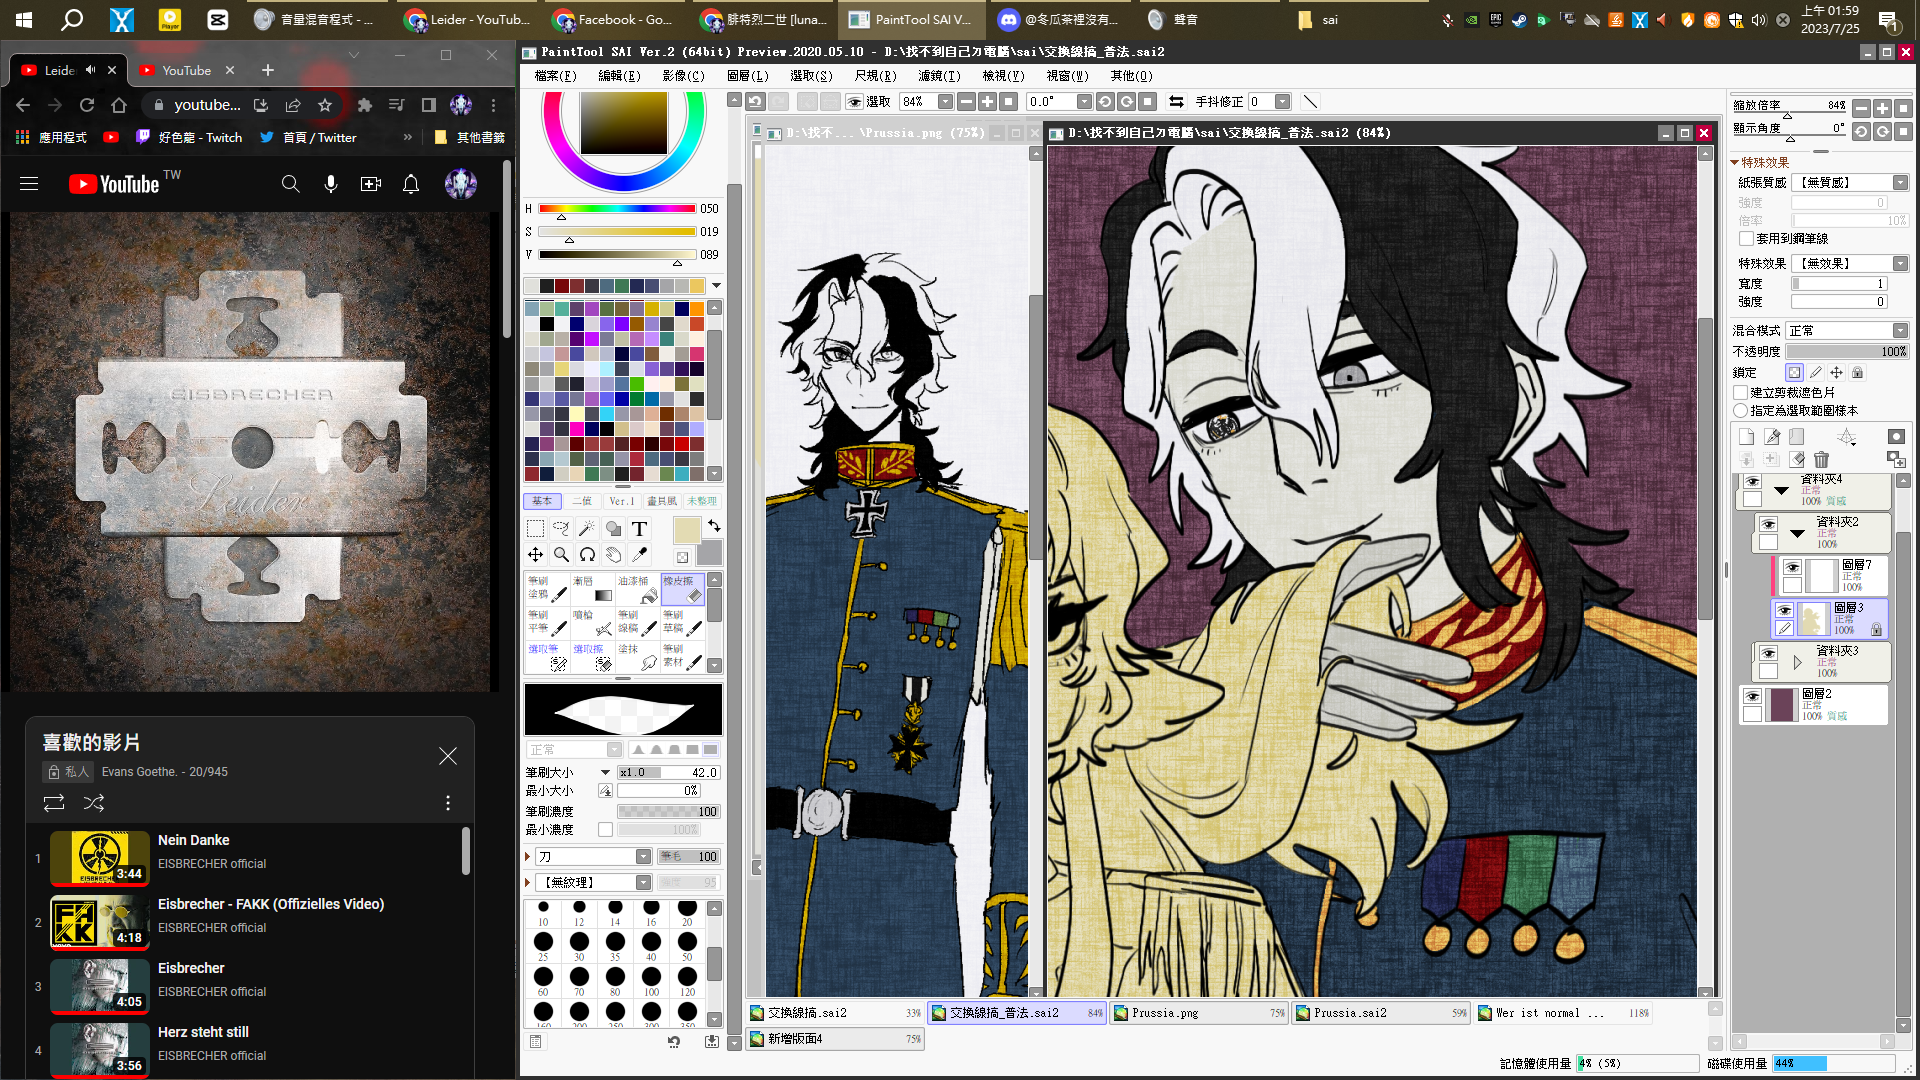
Task: Create a new layer mask
Action: (1896, 437)
